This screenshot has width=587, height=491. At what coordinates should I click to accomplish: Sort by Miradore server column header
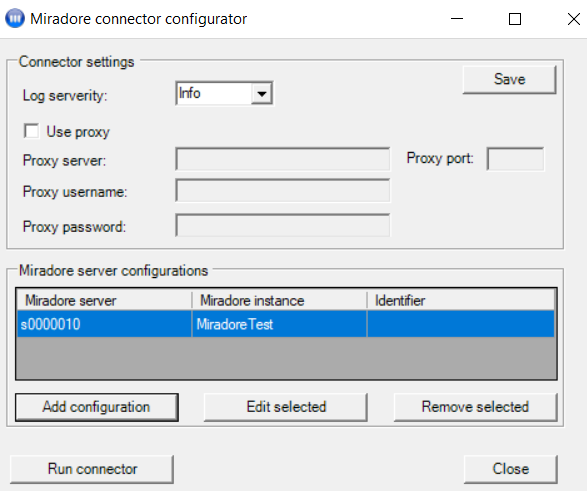coord(104,301)
